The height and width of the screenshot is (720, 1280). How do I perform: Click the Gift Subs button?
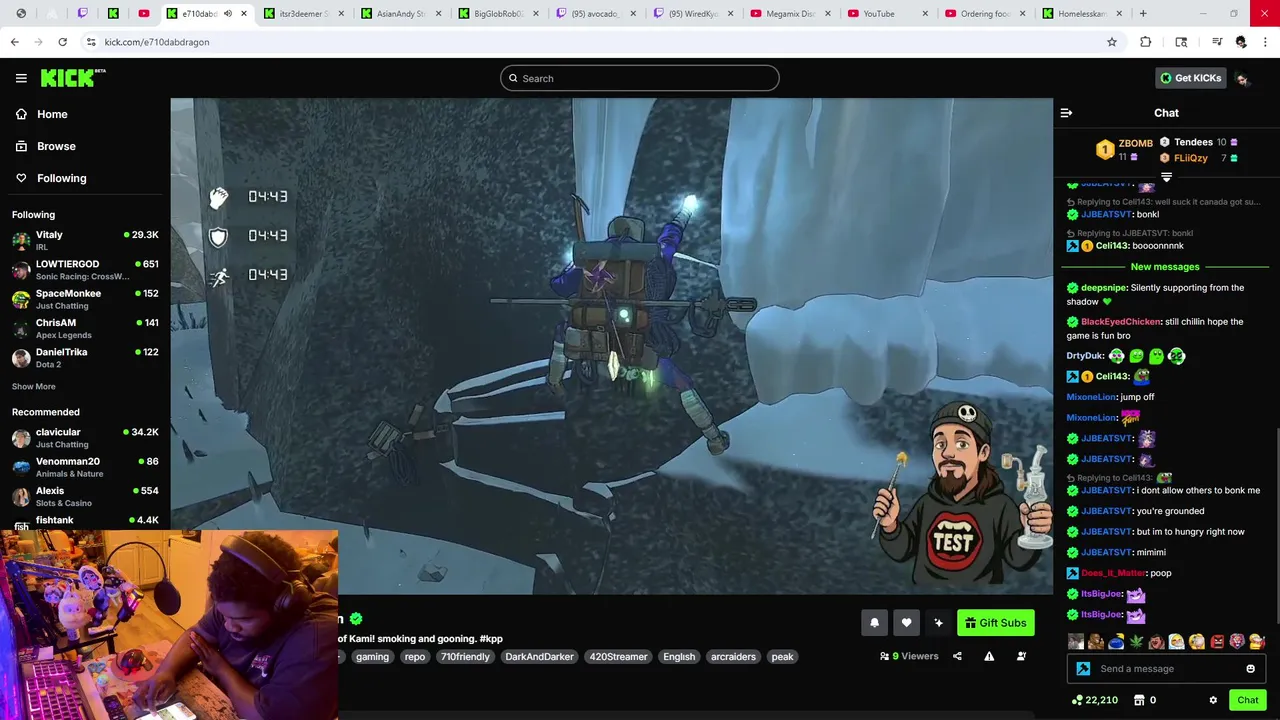tap(996, 623)
